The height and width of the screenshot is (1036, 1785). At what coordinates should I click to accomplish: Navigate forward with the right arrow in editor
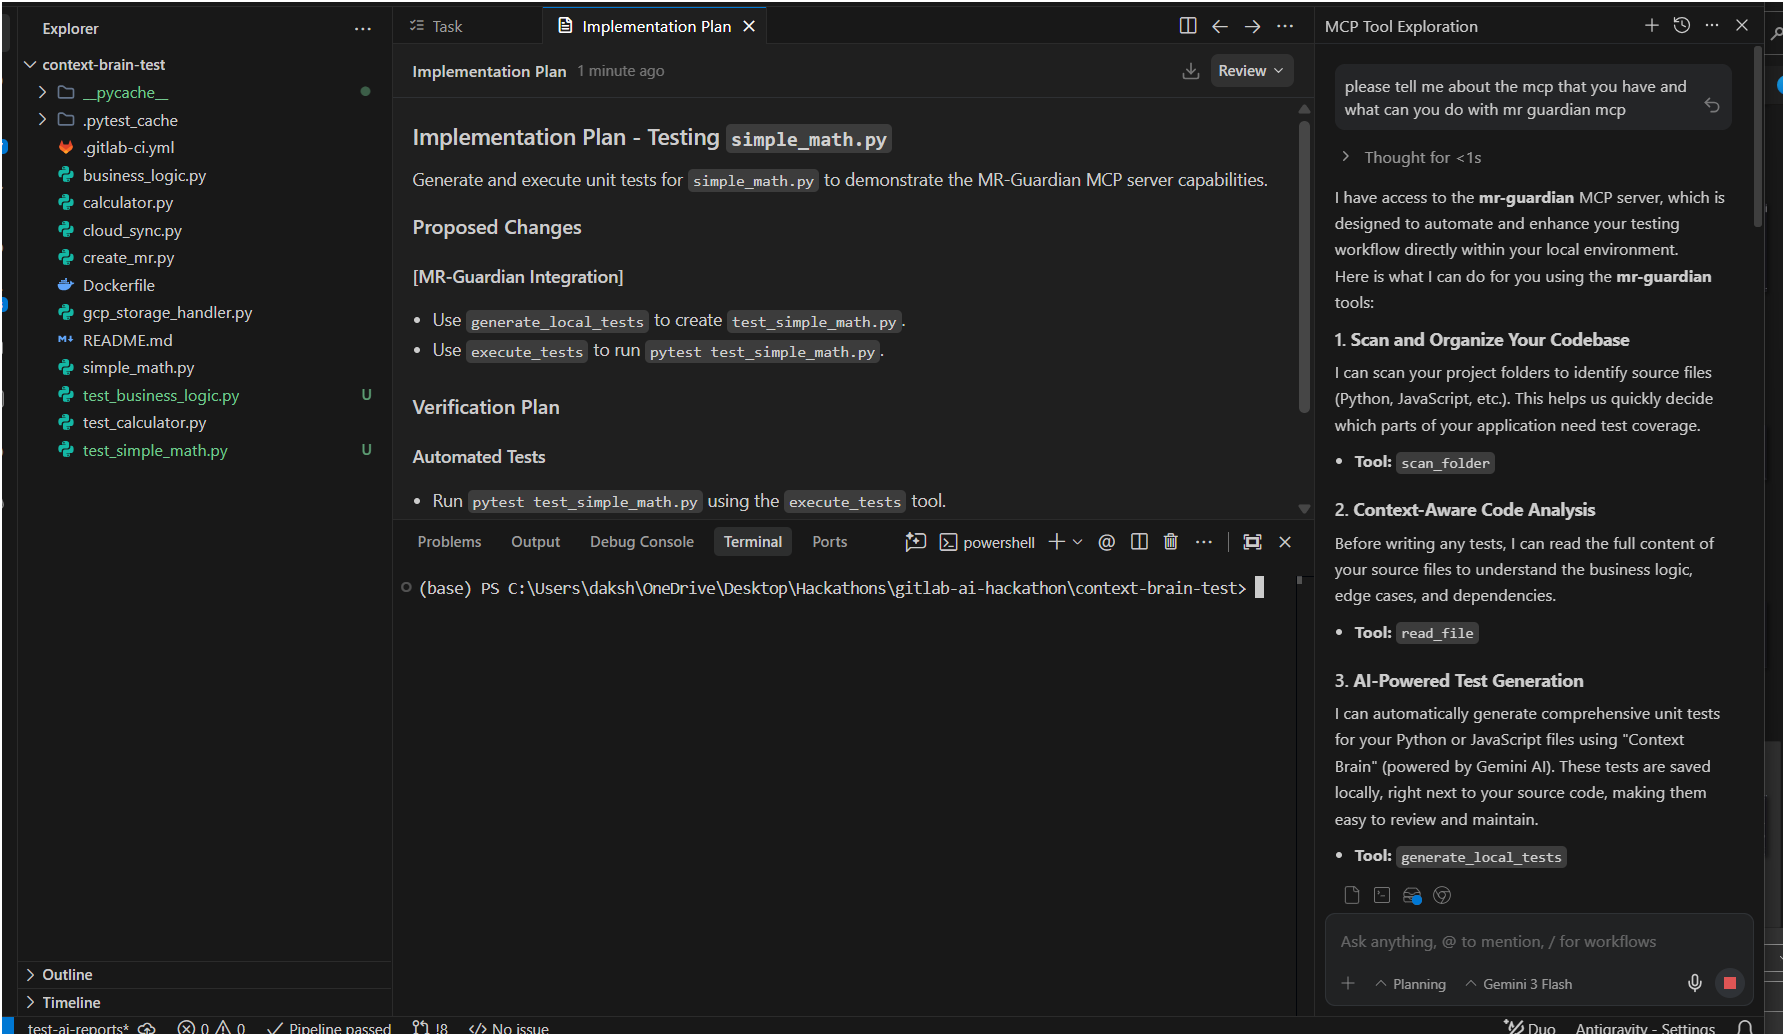pos(1252,26)
